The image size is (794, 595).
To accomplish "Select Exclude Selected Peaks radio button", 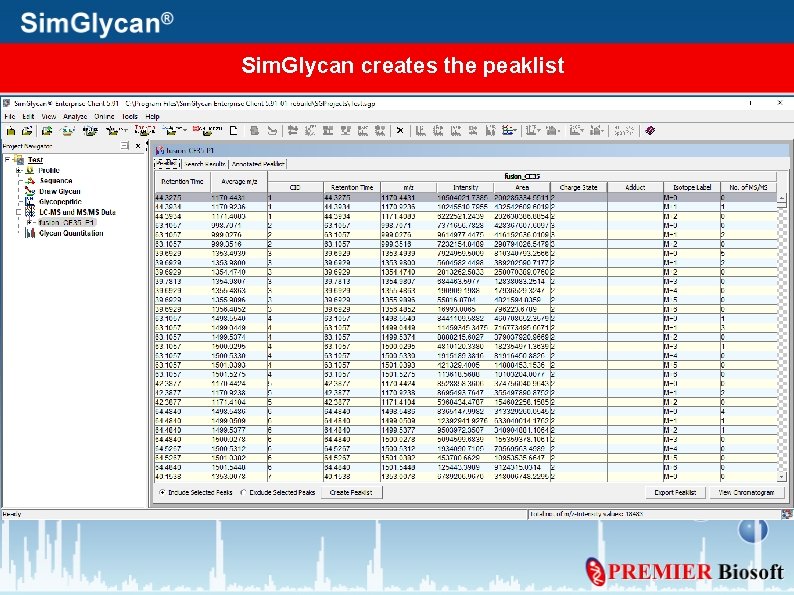I will pyautogui.click(x=243, y=492).
